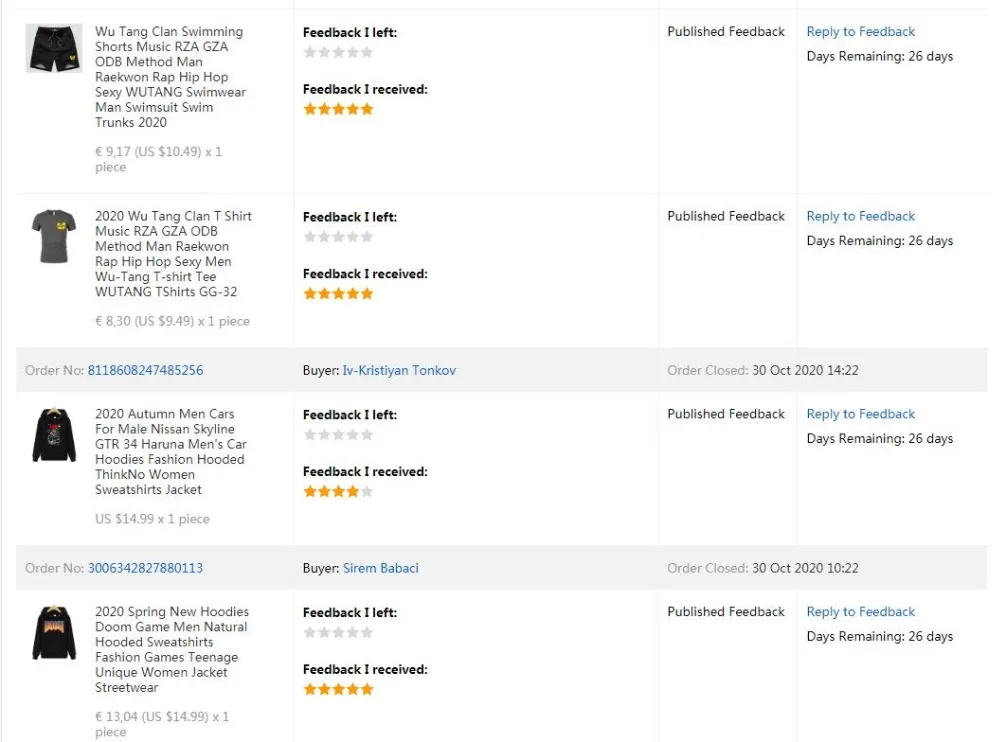Click the gray Wu Tang T-shirt thumbnail
This screenshot has height=742, width=1000.
[x=54, y=235]
